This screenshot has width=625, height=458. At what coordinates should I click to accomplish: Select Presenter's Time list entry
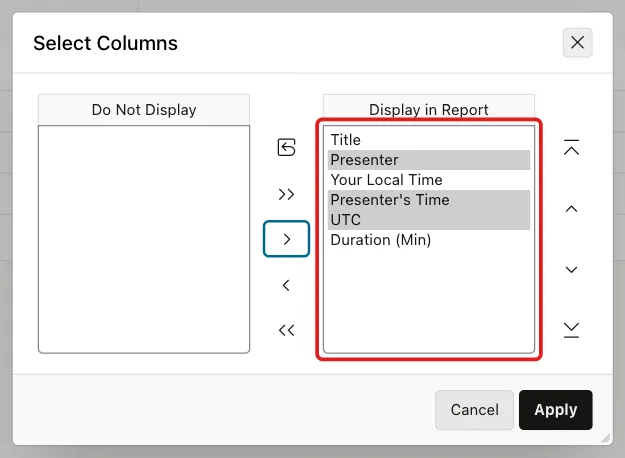429,200
